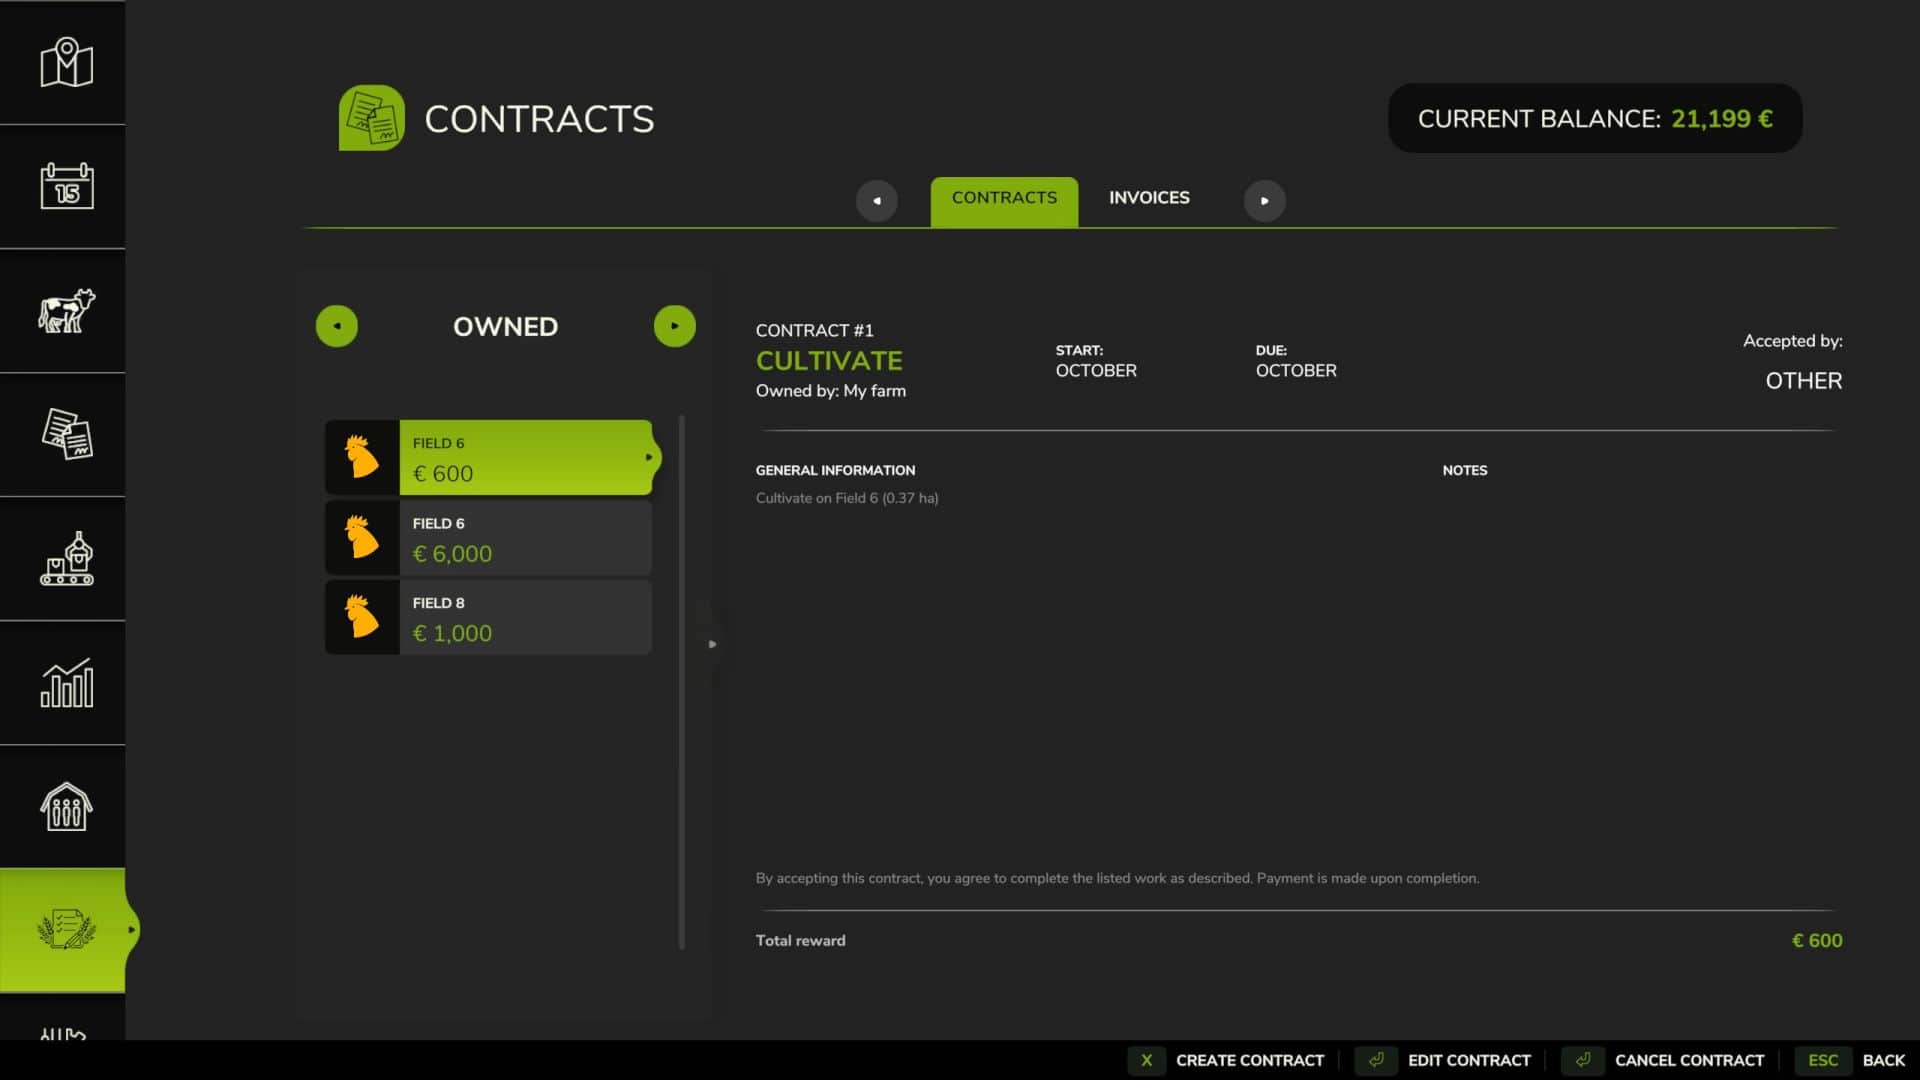Select the buildings icon in sidebar

coord(63,806)
